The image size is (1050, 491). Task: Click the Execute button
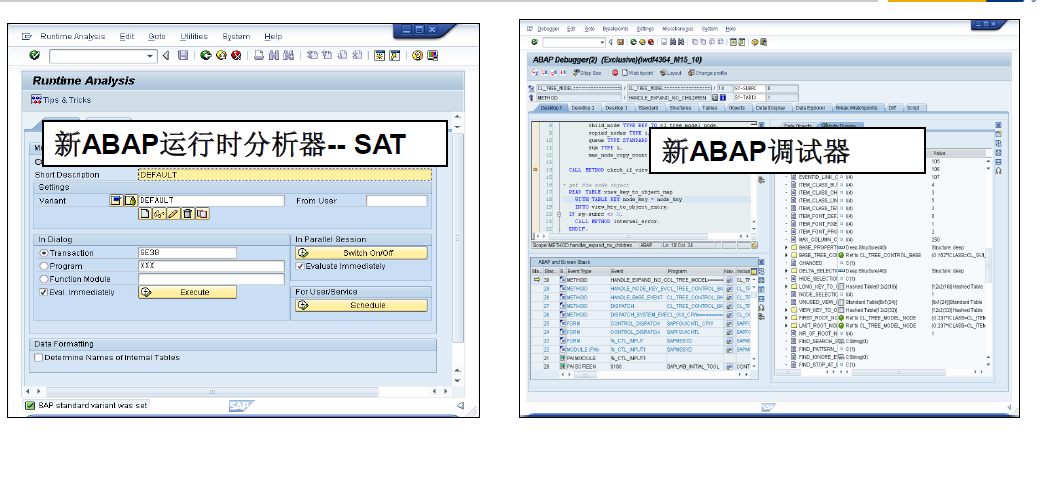188,292
